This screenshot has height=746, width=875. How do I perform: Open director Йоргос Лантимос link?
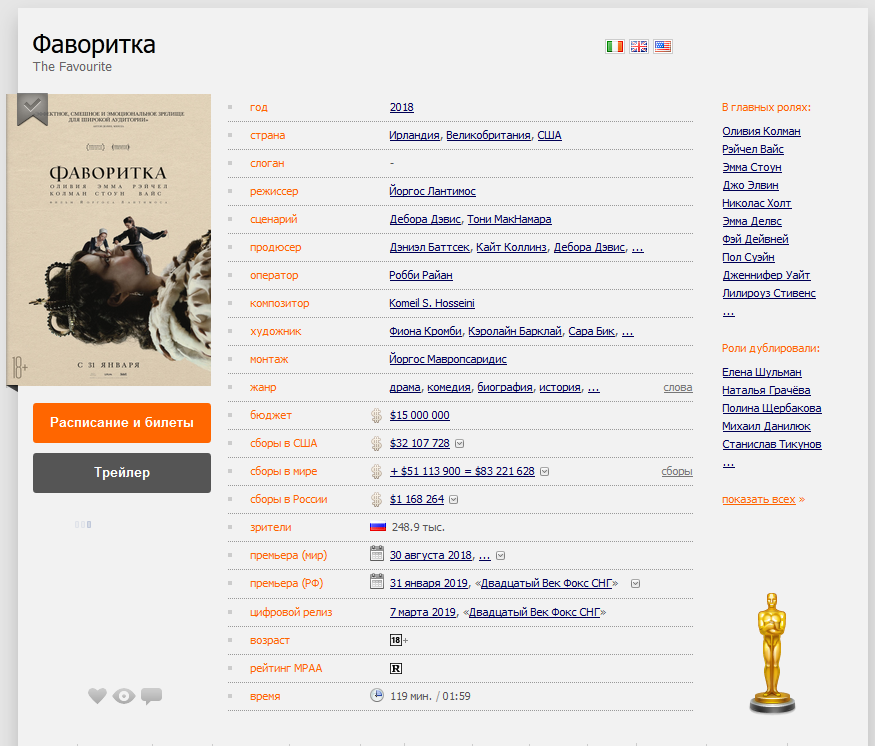click(x=432, y=191)
